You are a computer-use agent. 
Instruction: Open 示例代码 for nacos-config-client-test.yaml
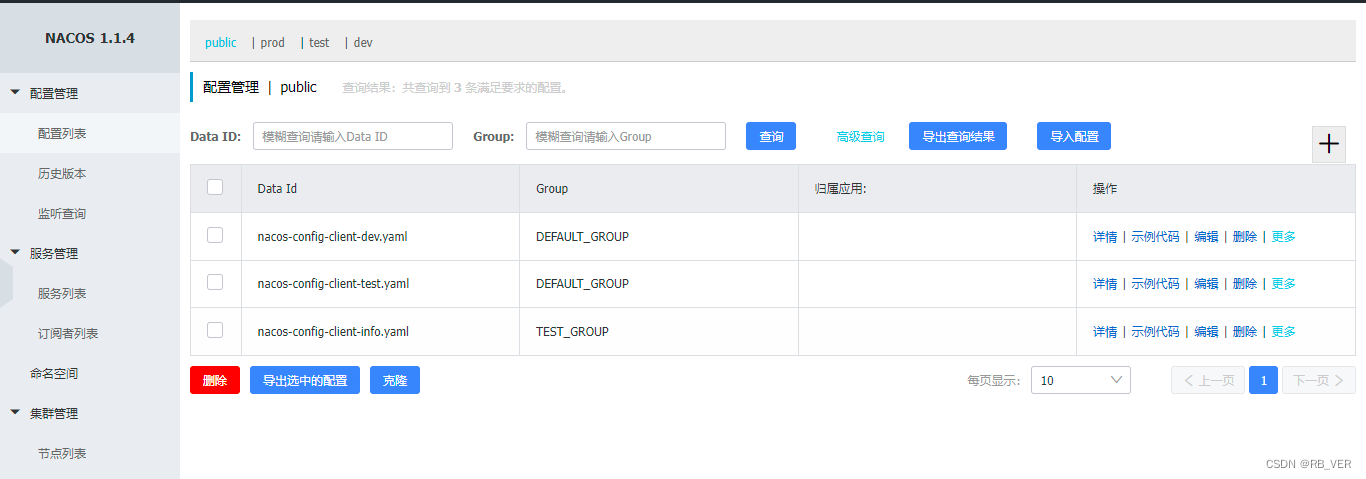tap(1155, 284)
